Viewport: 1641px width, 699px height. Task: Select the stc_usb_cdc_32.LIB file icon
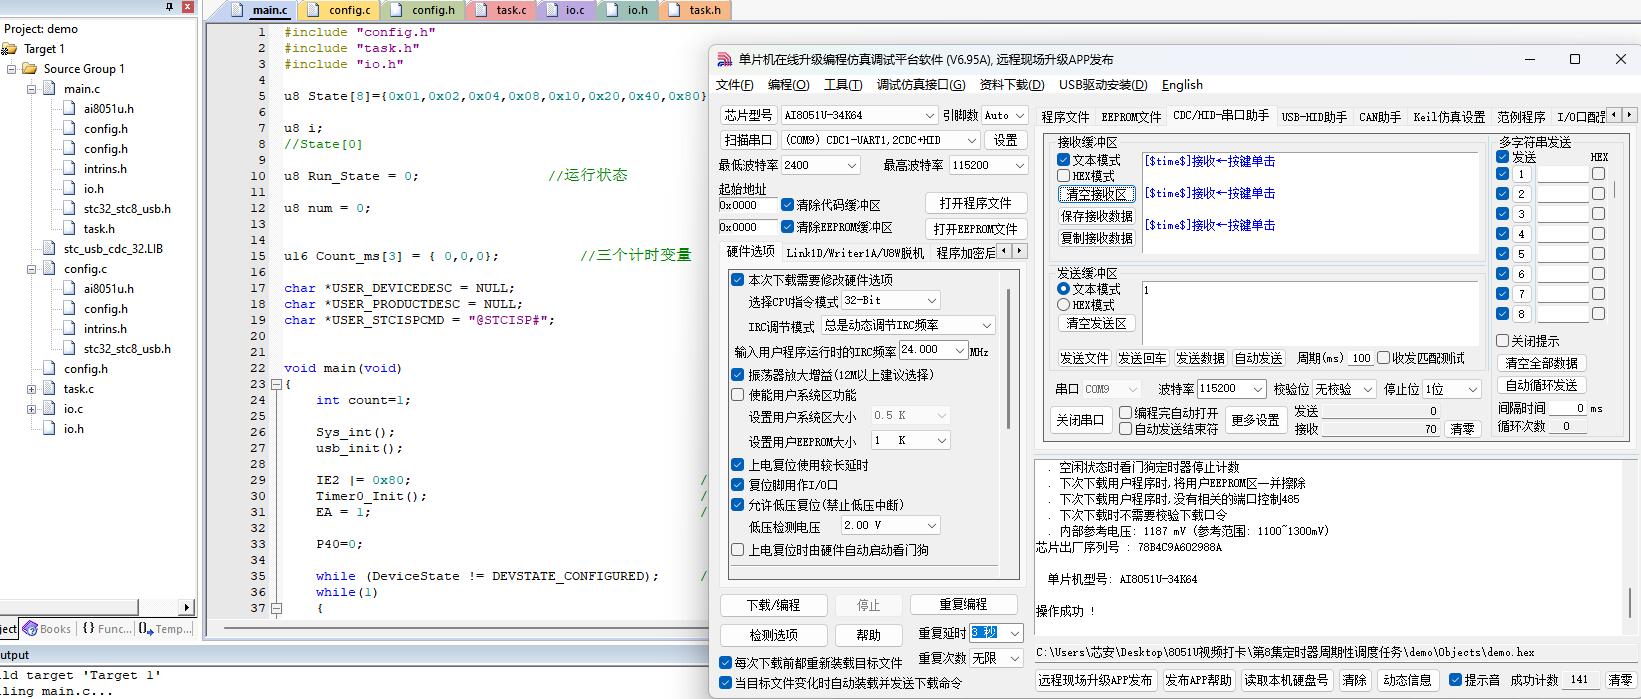pos(49,249)
